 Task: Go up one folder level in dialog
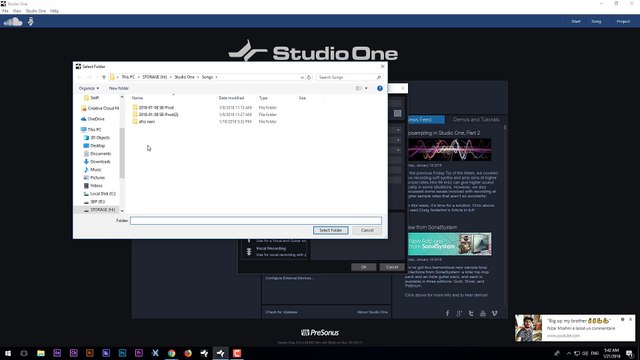(x=104, y=77)
